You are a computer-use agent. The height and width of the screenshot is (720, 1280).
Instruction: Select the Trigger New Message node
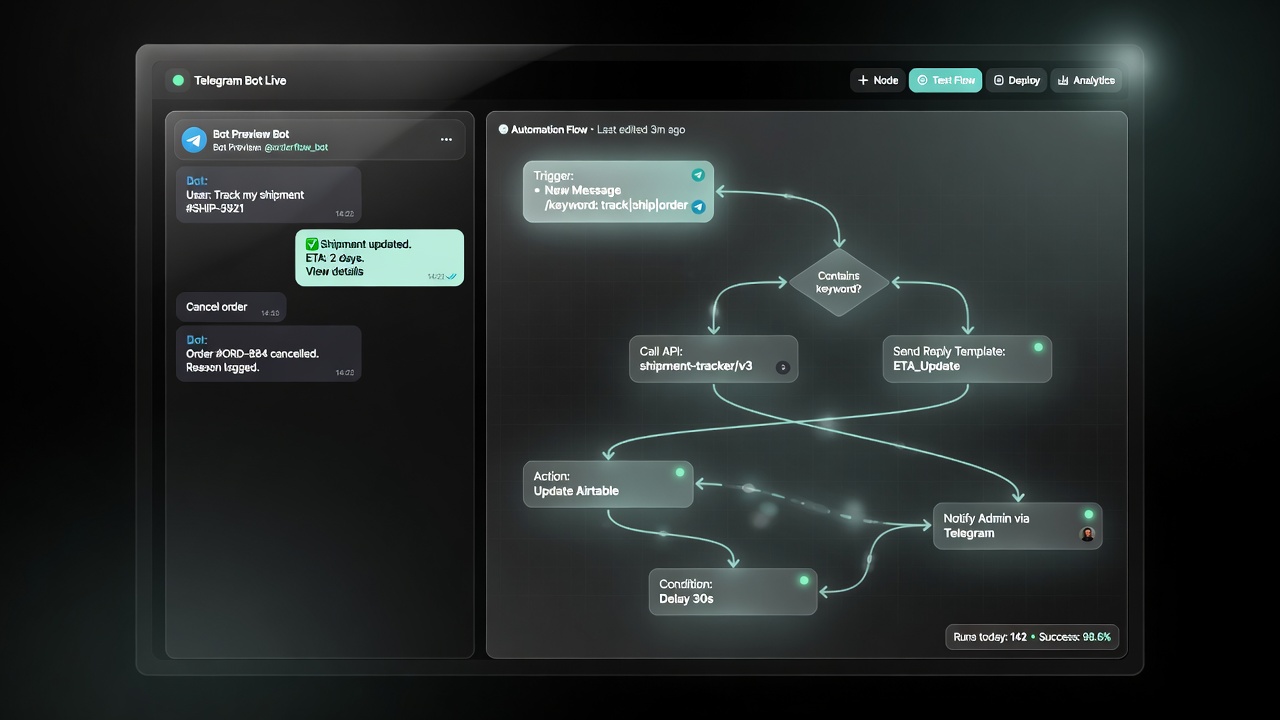click(x=618, y=191)
